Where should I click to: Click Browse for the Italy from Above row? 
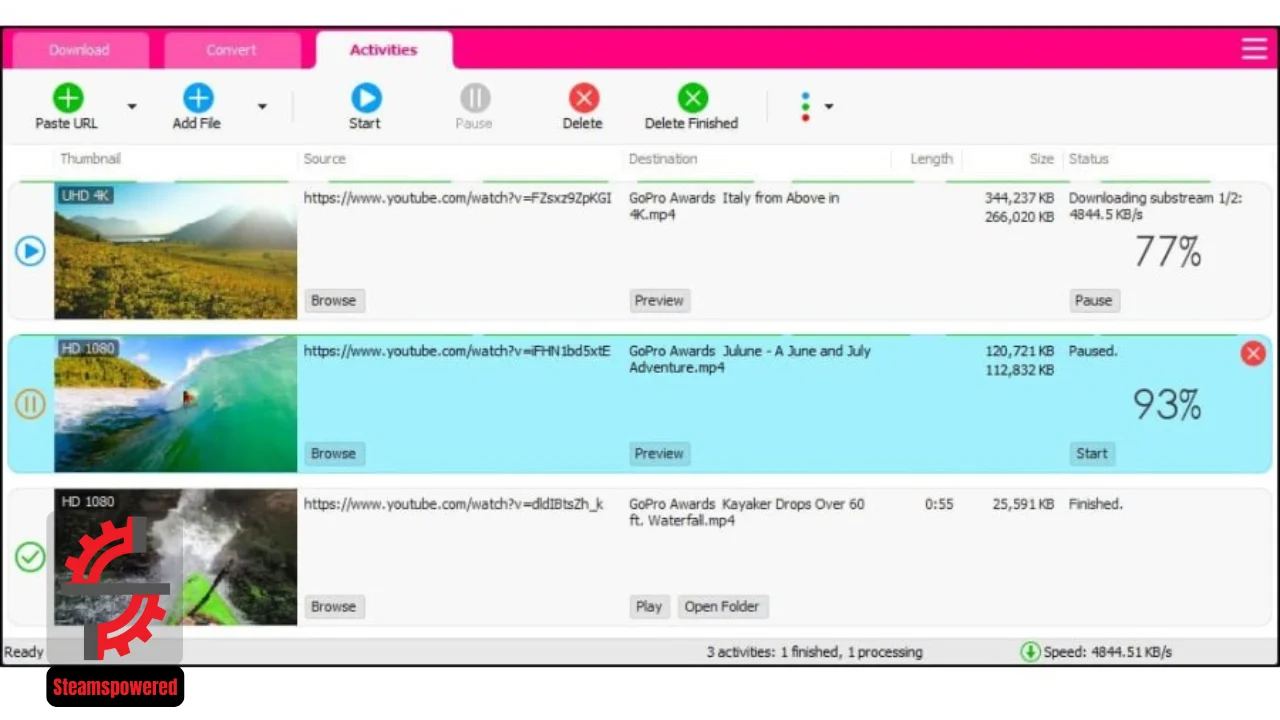pyautogui.click(x=333, y=300)
